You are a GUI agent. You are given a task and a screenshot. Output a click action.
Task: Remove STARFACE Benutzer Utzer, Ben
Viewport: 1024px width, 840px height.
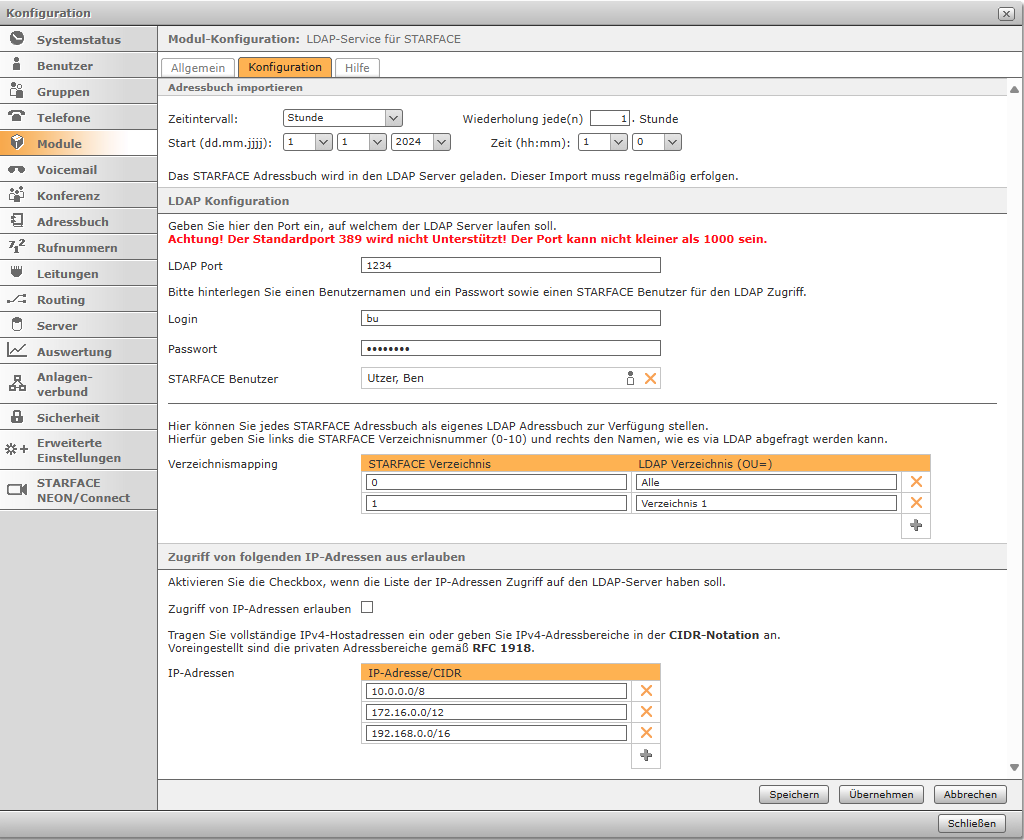[x=650, y=378]
